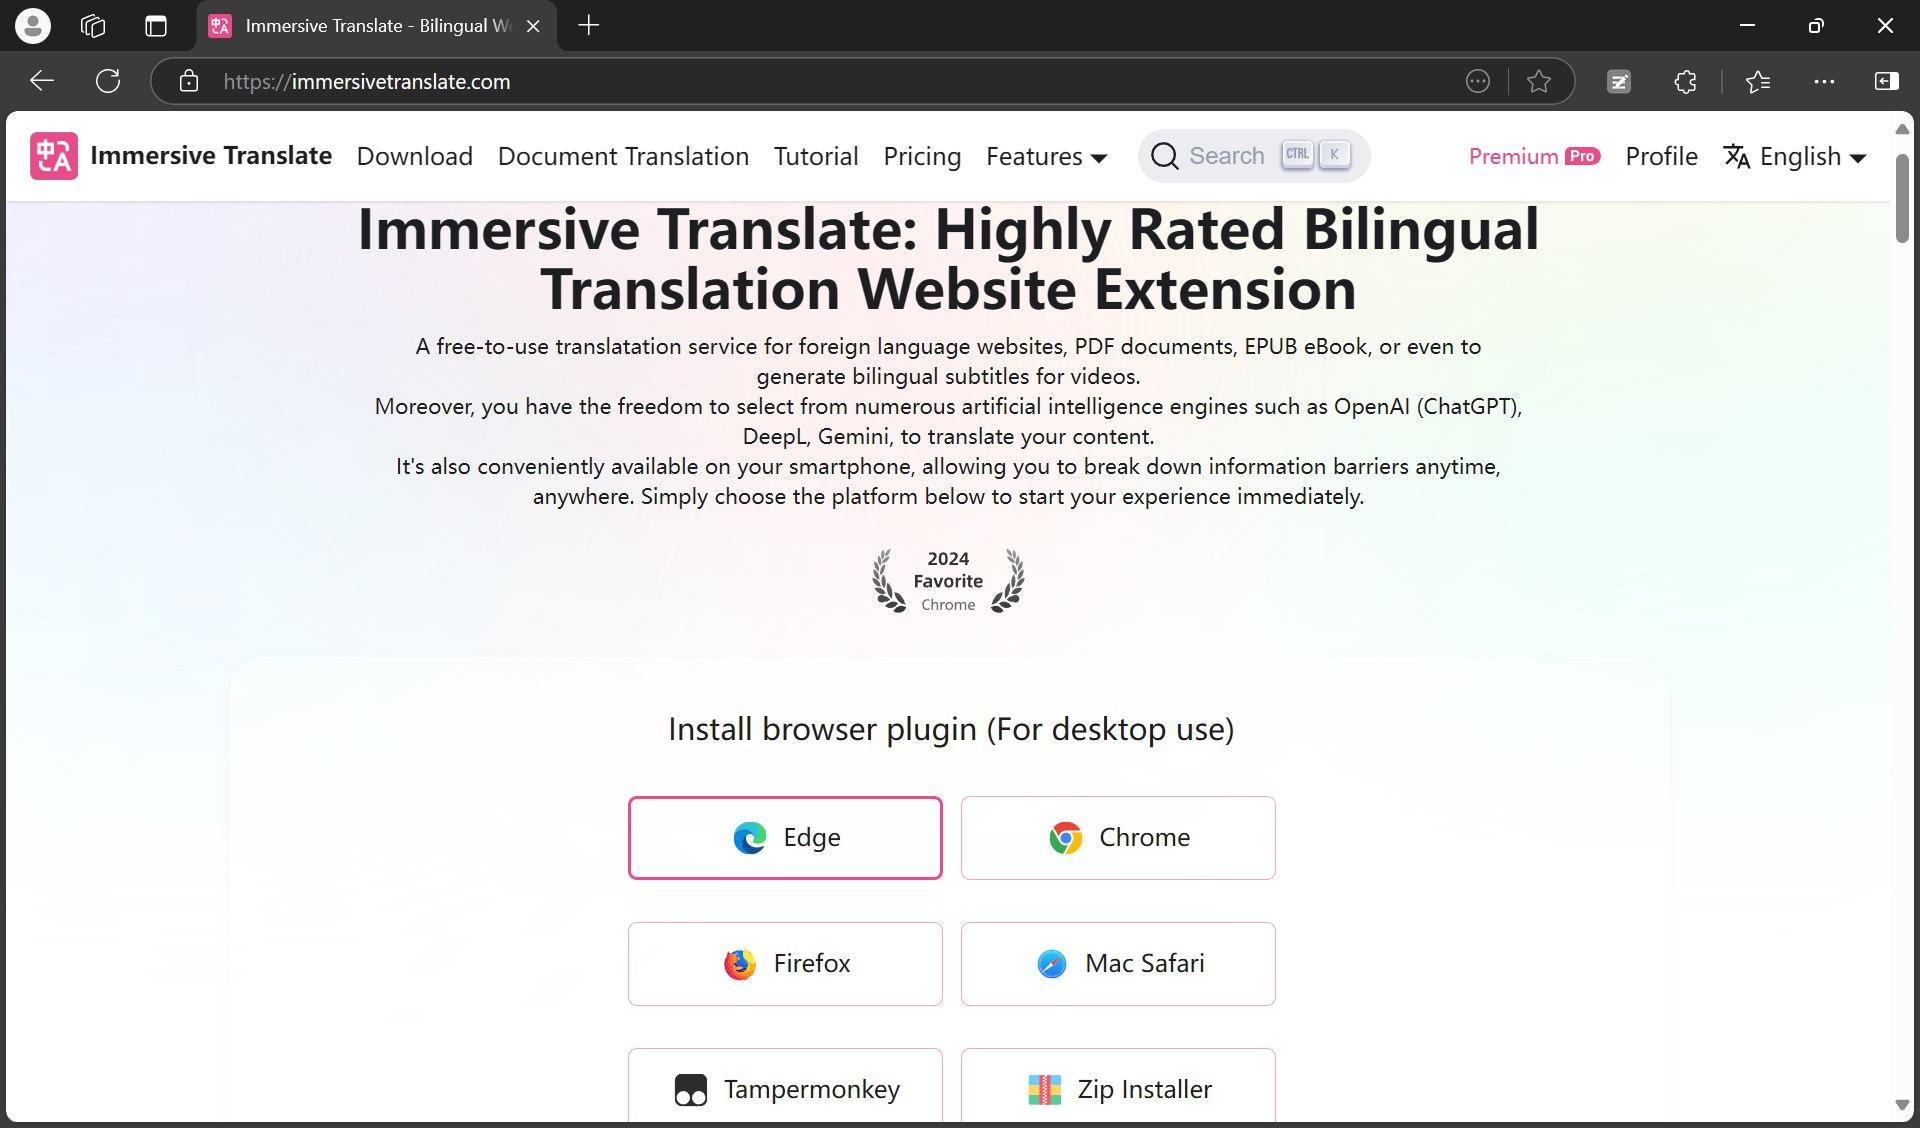Click the browser refresh icon
Screen dimensions: 1920x1128
click(108, 82)
